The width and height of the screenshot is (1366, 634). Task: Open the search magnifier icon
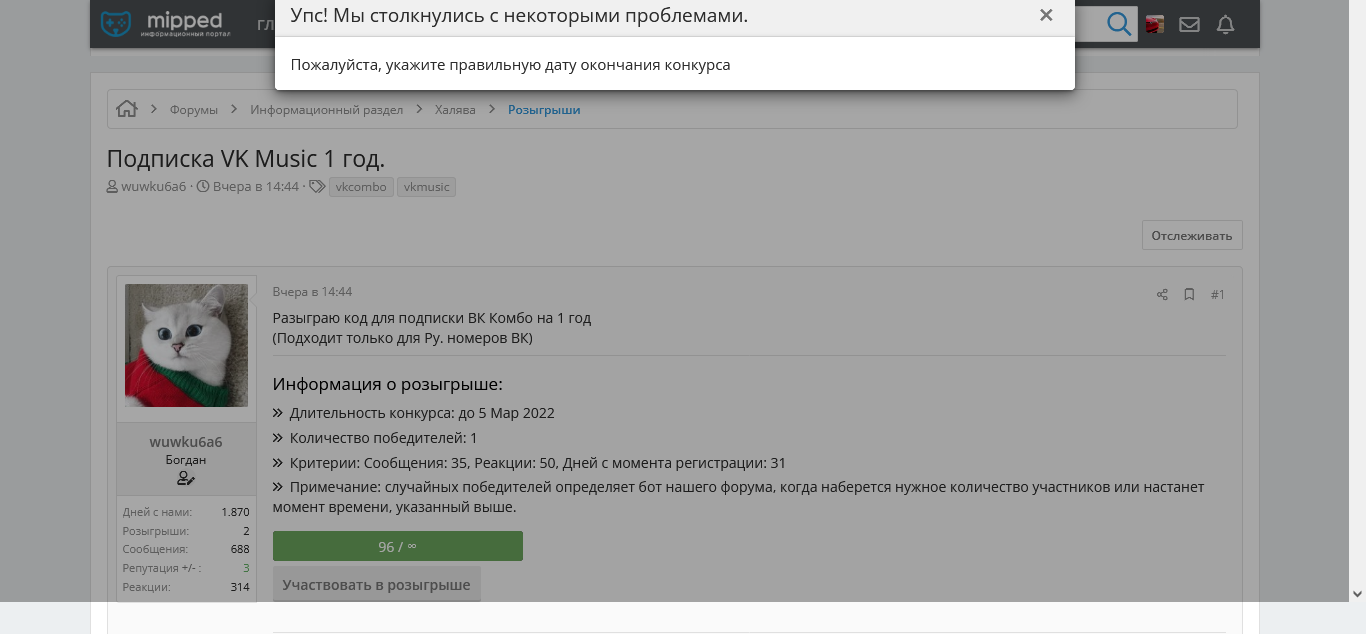click(1119, 24)
